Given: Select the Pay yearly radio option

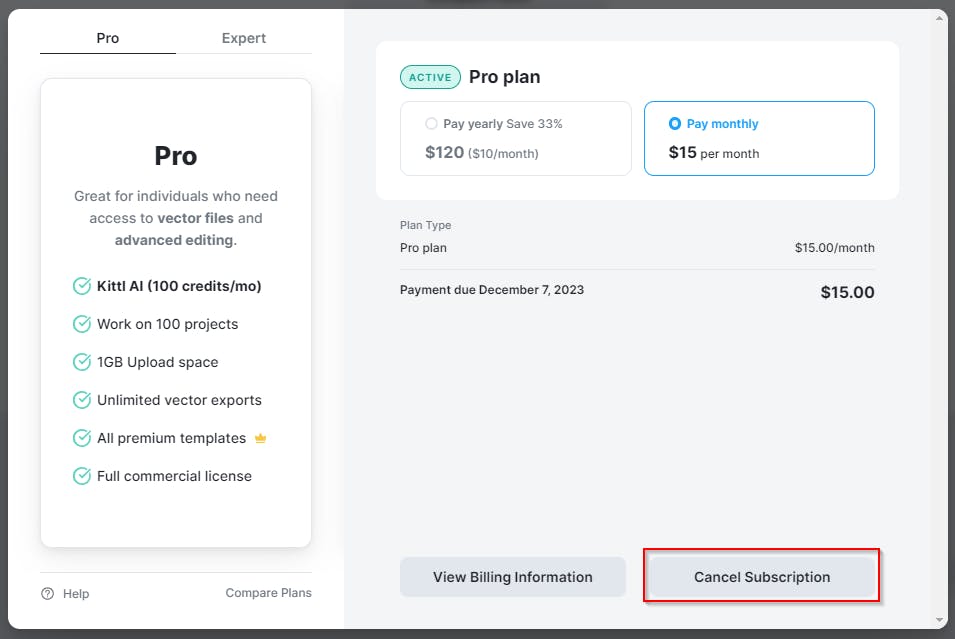Looking at the screenshot, I should tap(431, 124).
